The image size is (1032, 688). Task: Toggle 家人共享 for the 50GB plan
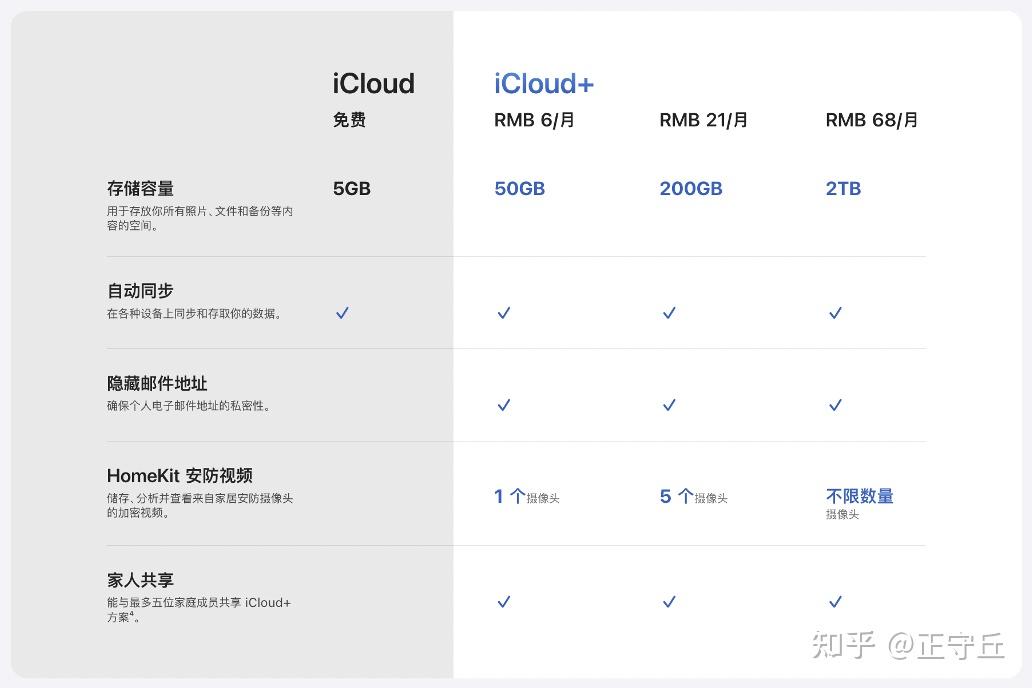click(503, 602)
